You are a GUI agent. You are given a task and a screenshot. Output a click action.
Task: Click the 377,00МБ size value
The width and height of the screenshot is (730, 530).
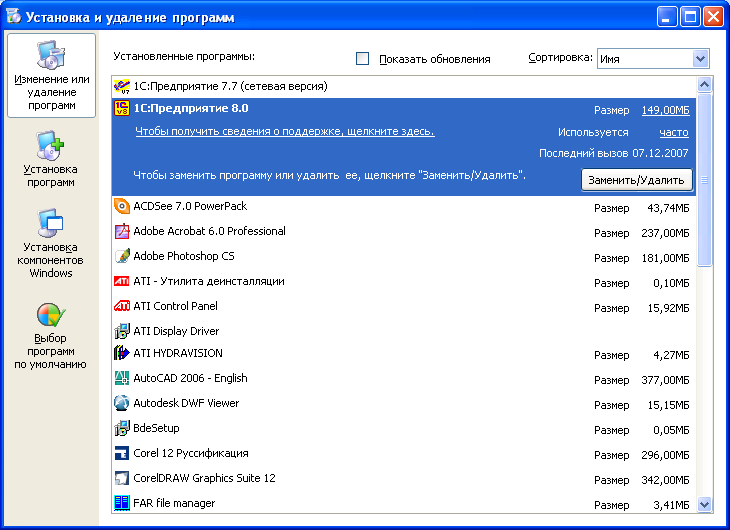click(665, 381)
